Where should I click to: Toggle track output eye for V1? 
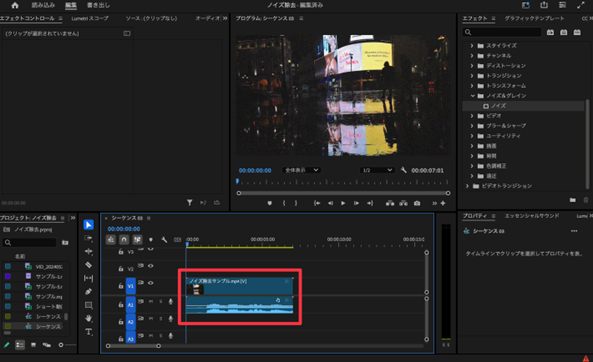point(151,283)
